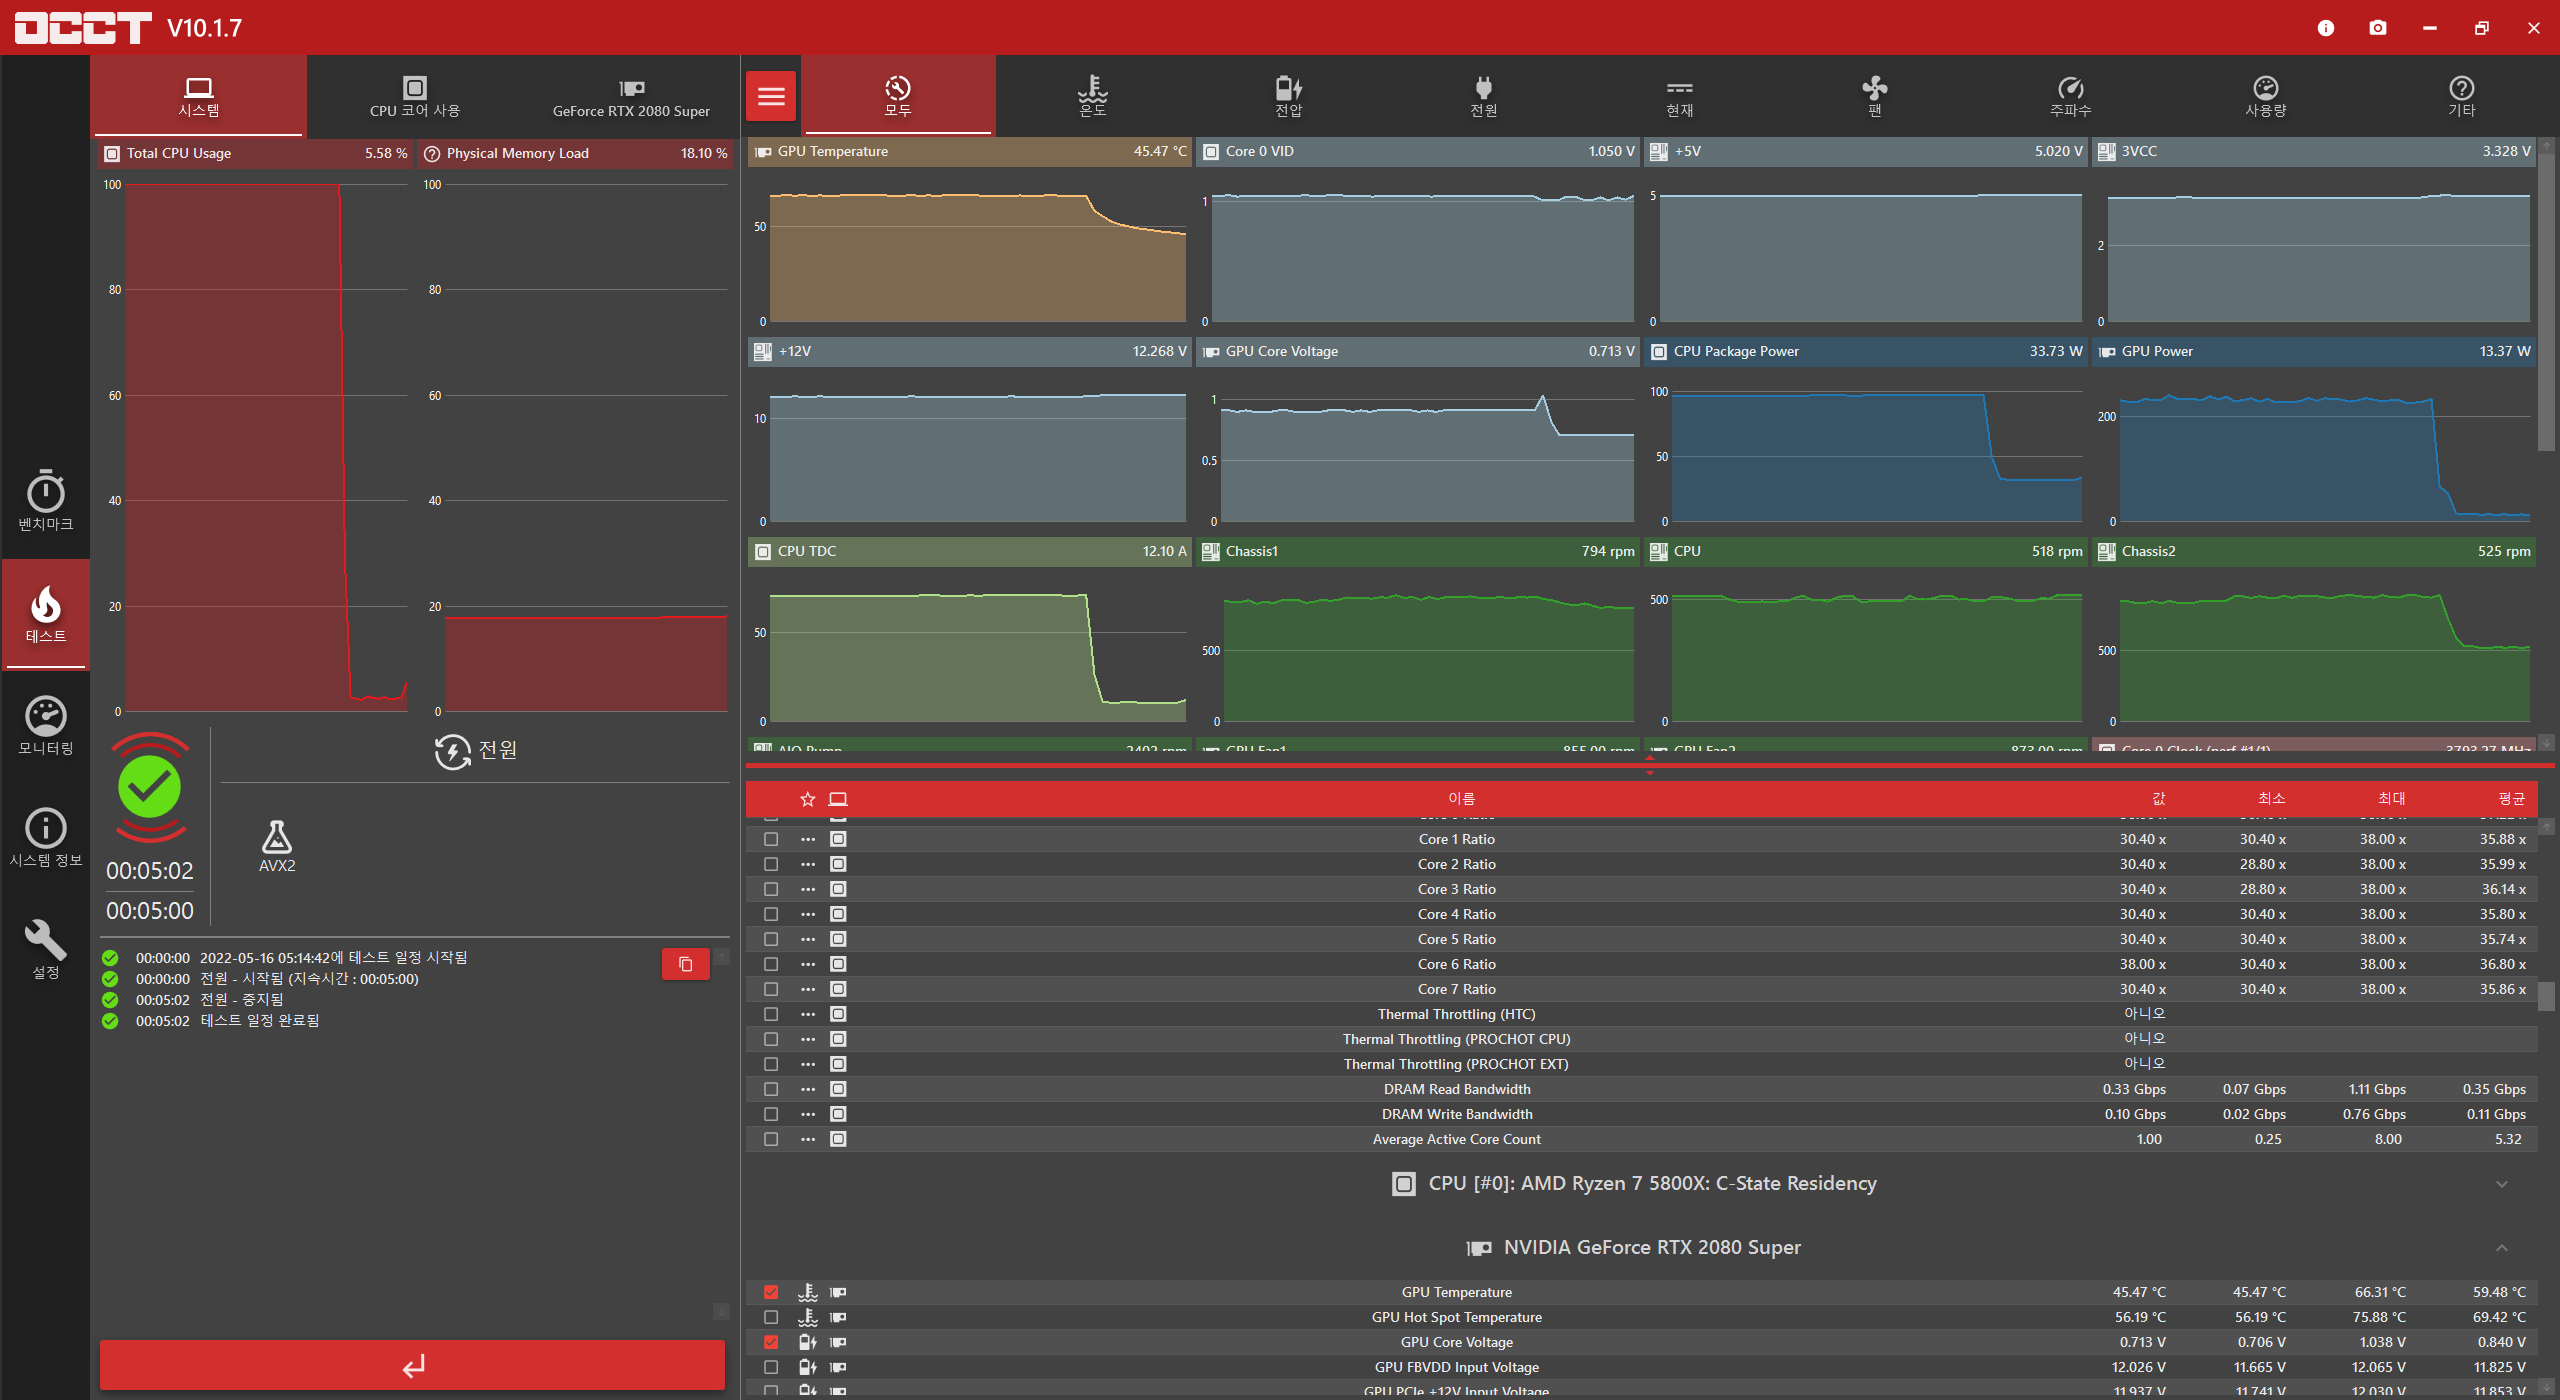Sort sensor table by maximum column header

point(2391,799)
